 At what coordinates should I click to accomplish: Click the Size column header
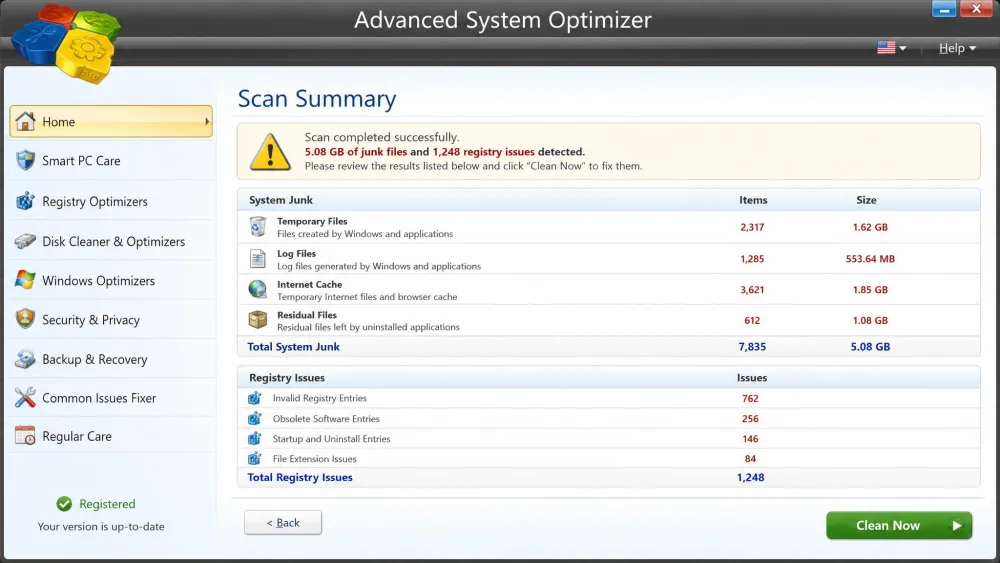click(x=866, y=200)
